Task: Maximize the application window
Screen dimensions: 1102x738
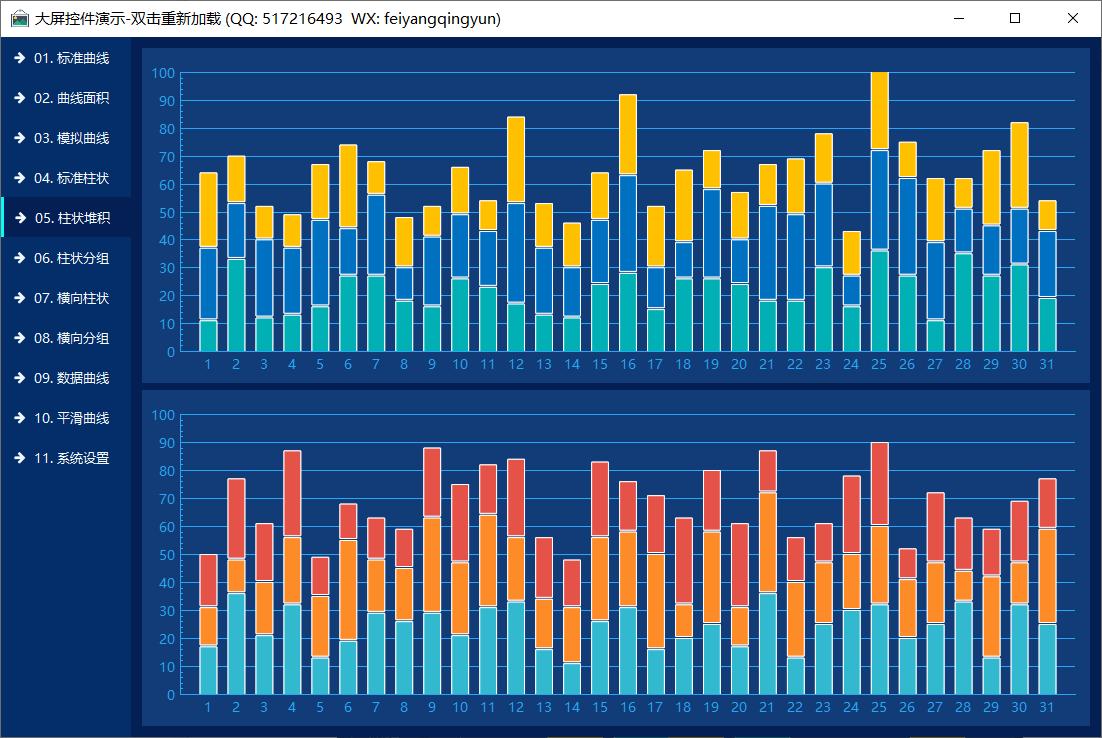Action: [1015, 18]
